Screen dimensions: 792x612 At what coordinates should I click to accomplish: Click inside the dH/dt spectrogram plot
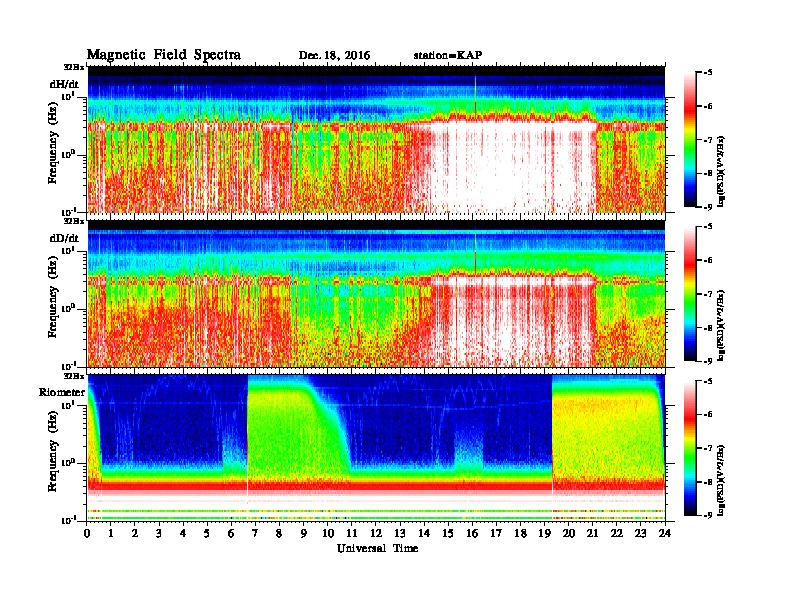(x=376, y=139)
